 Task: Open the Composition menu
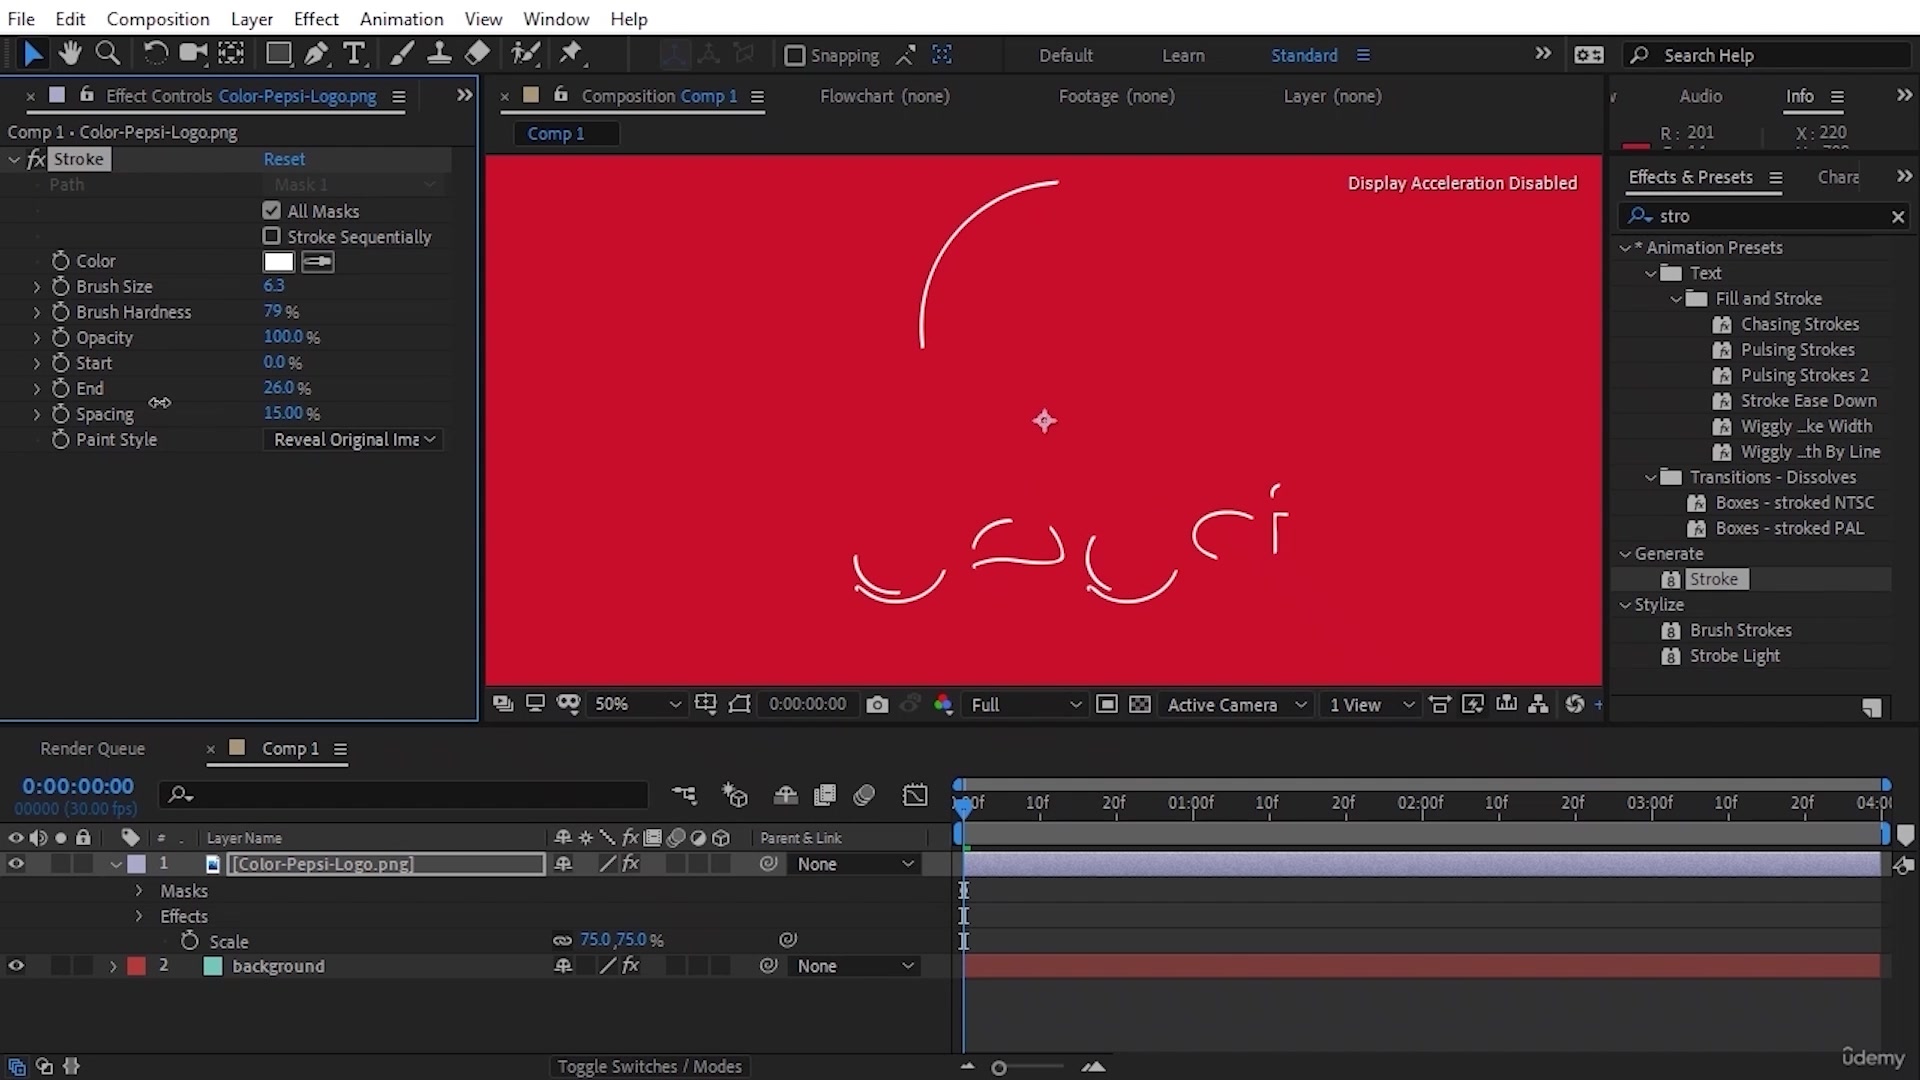[158, 19]
